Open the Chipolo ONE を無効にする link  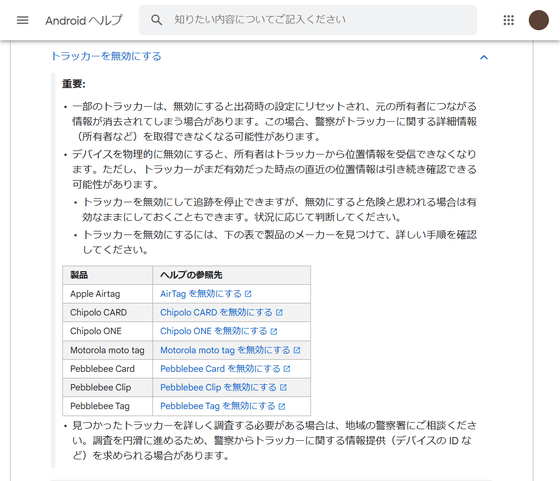214,331
